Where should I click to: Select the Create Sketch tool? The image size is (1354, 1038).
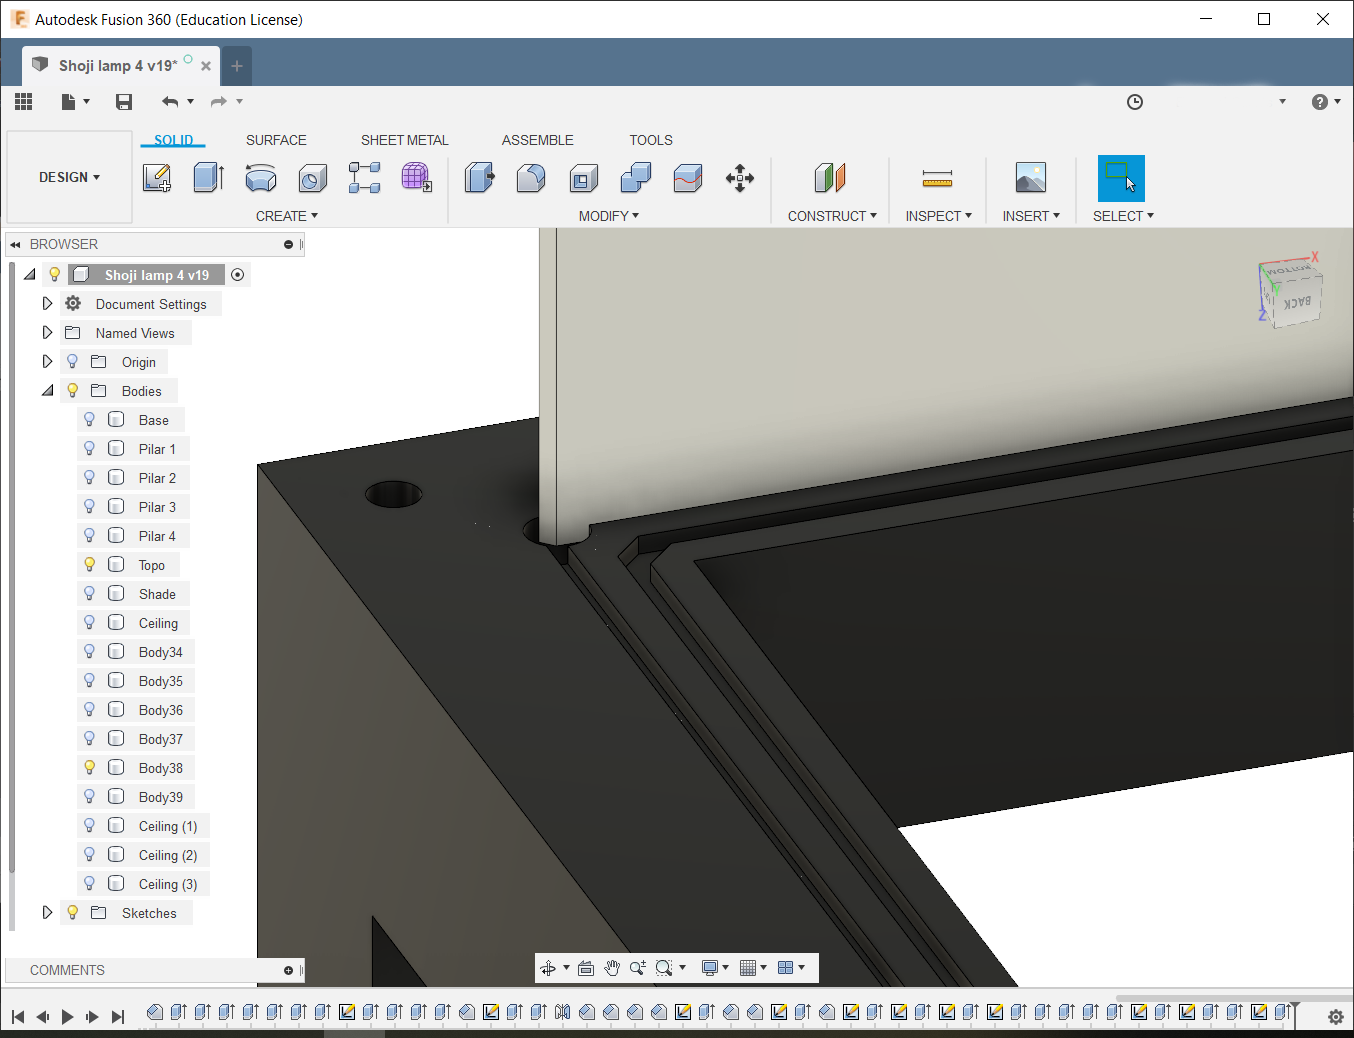coord(157,178)
